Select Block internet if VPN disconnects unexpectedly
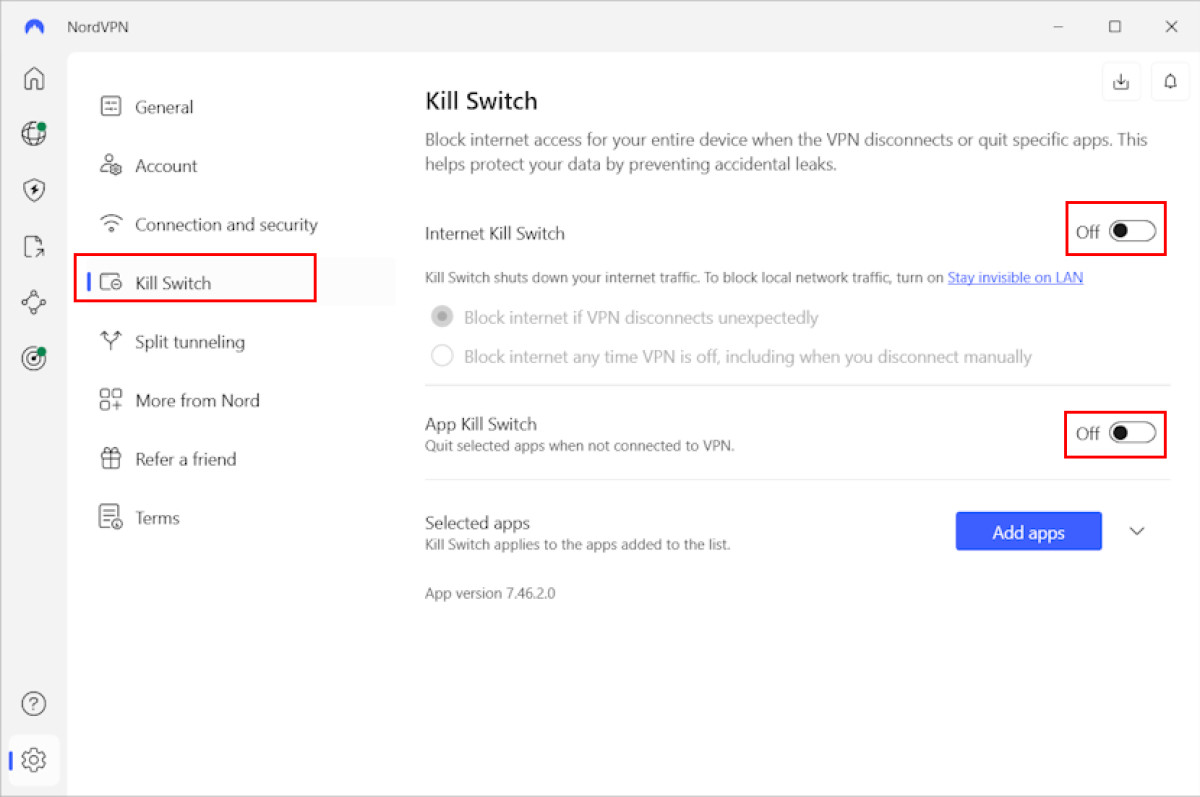Viewport: 1200px width, 797px height. [x=441, y=317]
